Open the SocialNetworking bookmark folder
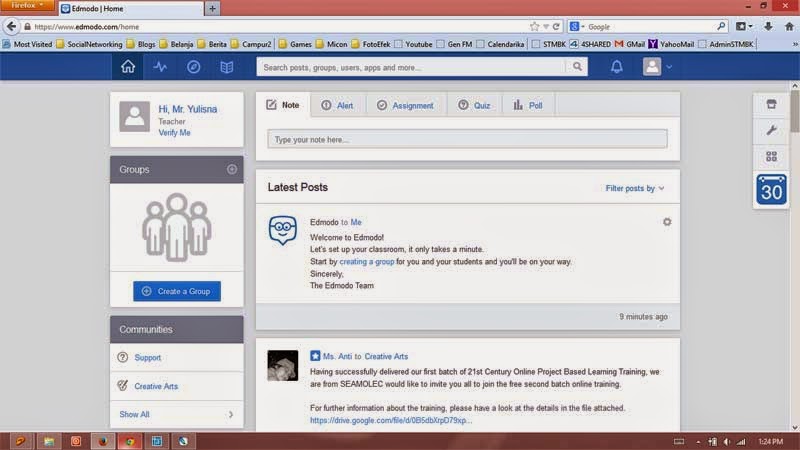This screenshot has height=450, width=800. pos(89,44)
